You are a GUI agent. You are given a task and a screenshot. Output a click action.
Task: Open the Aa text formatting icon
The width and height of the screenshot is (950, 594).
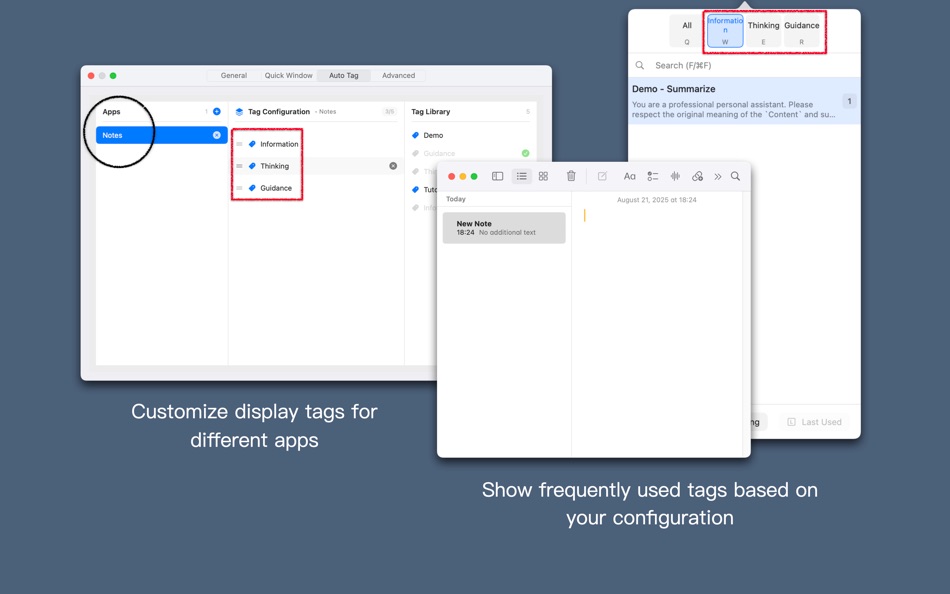pyautogui.click(x=630, y=176)
